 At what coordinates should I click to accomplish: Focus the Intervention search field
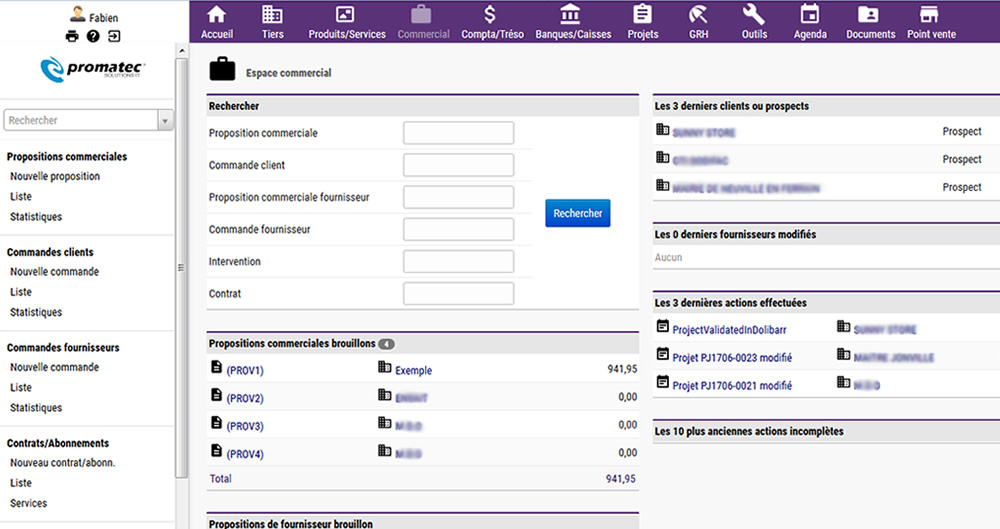459,261
